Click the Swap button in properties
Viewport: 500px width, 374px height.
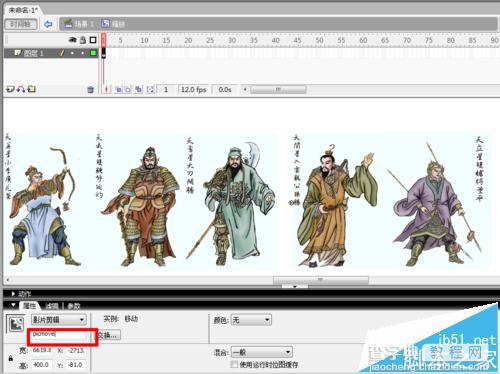pos(109,335)
